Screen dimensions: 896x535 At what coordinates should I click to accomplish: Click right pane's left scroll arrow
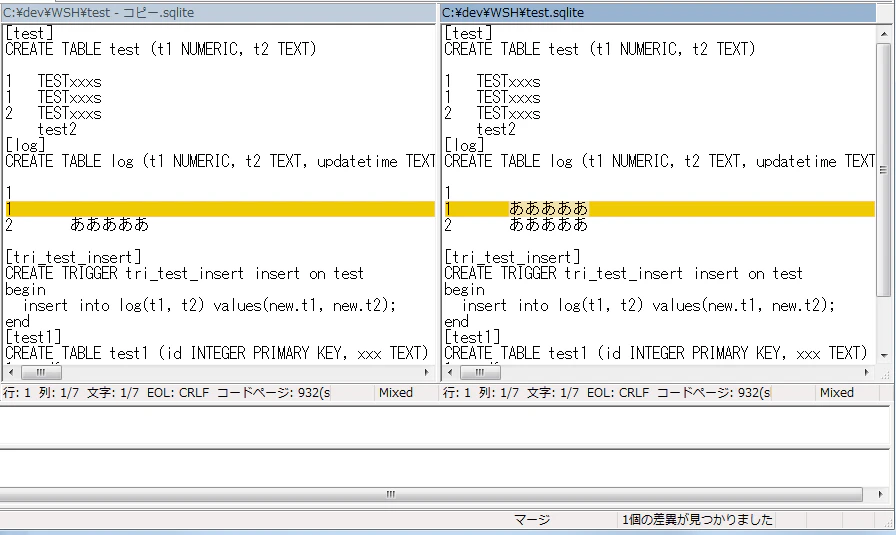coord(450,373)
